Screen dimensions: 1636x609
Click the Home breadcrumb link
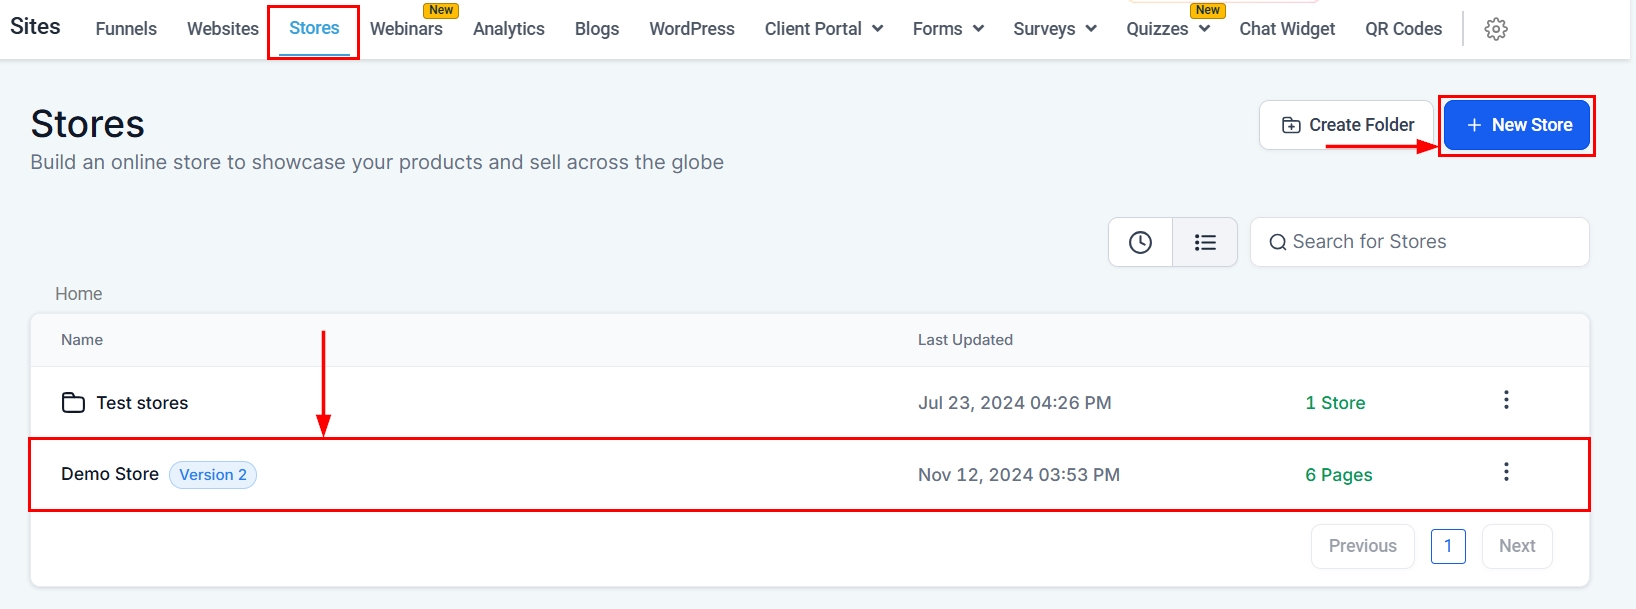pyautogui.click(x=78, y=294)
